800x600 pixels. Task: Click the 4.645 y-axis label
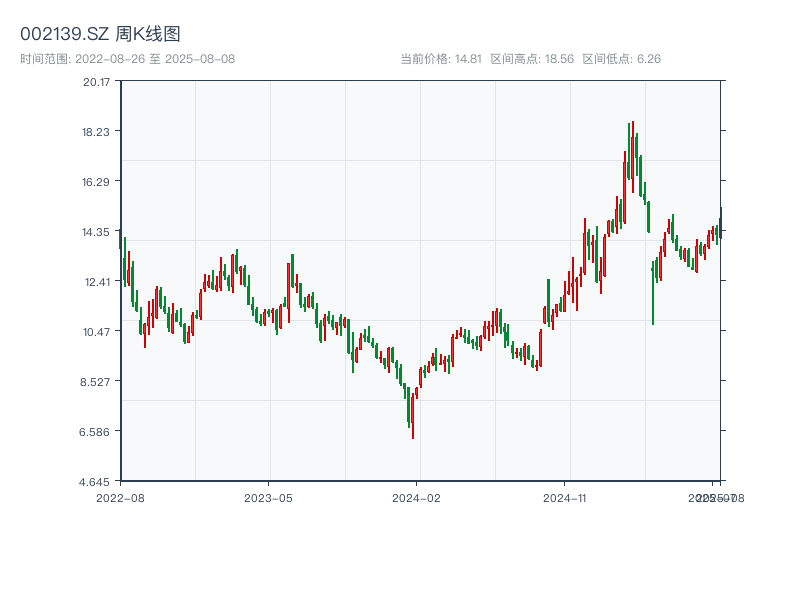pyautogui.click(x=97, y=482)
